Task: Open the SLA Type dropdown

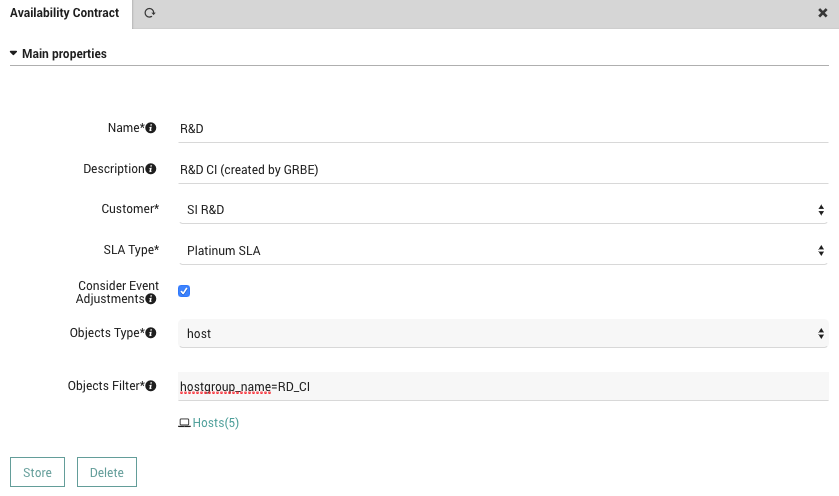Action: (503, 250)
